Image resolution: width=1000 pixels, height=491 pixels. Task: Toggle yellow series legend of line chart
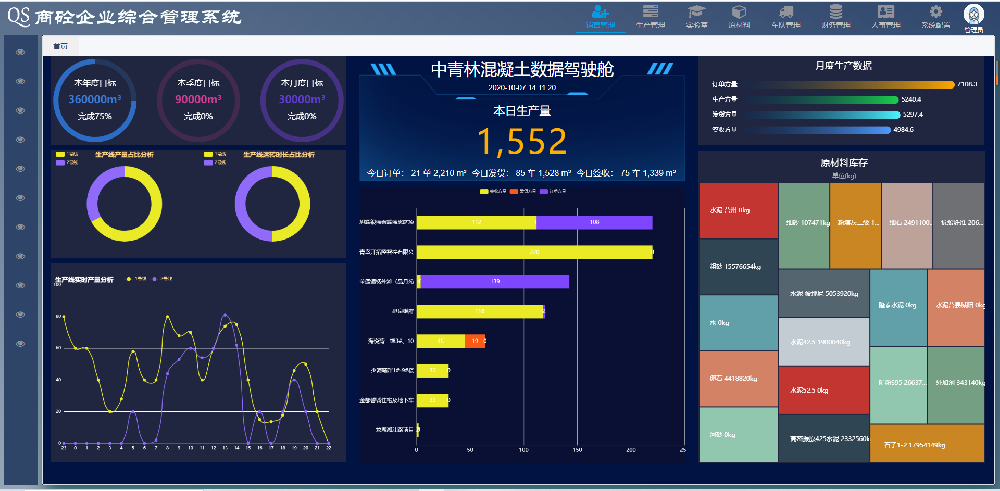136,279
